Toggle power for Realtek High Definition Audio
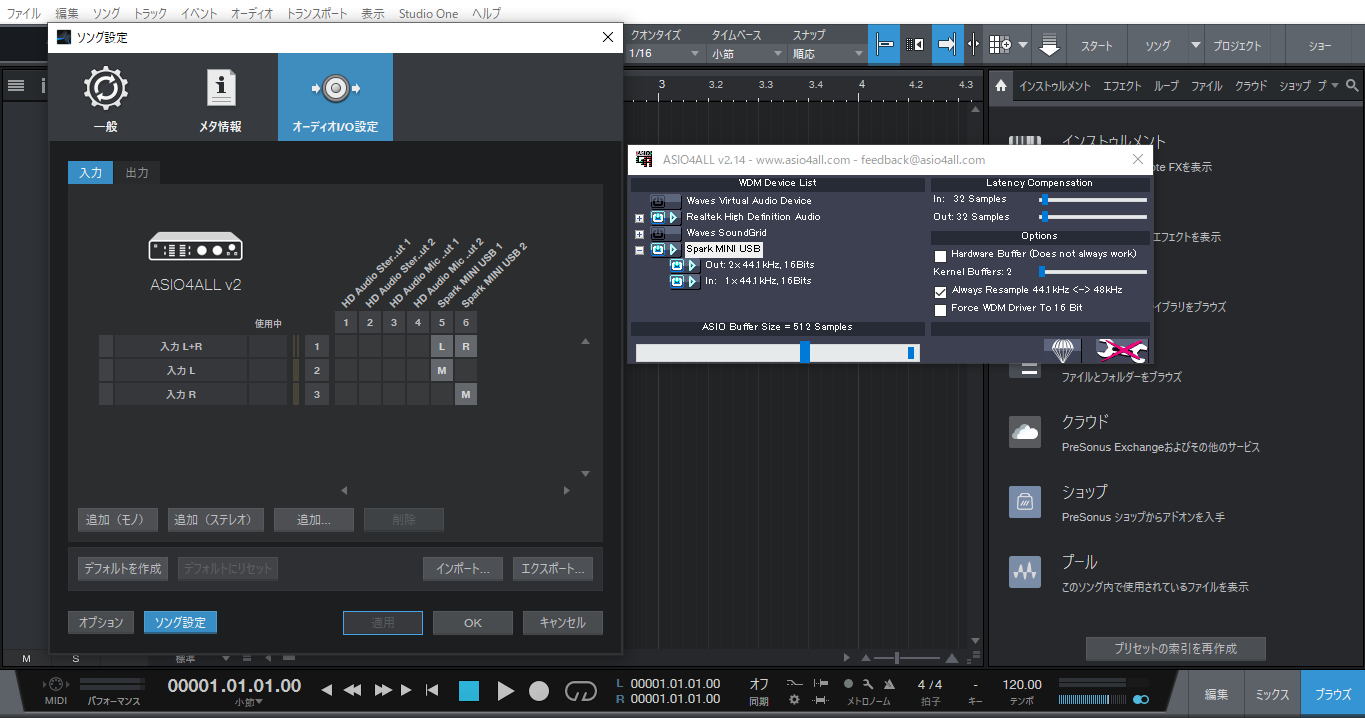This screenshot has height=718, width=1365. click(658, 217)
